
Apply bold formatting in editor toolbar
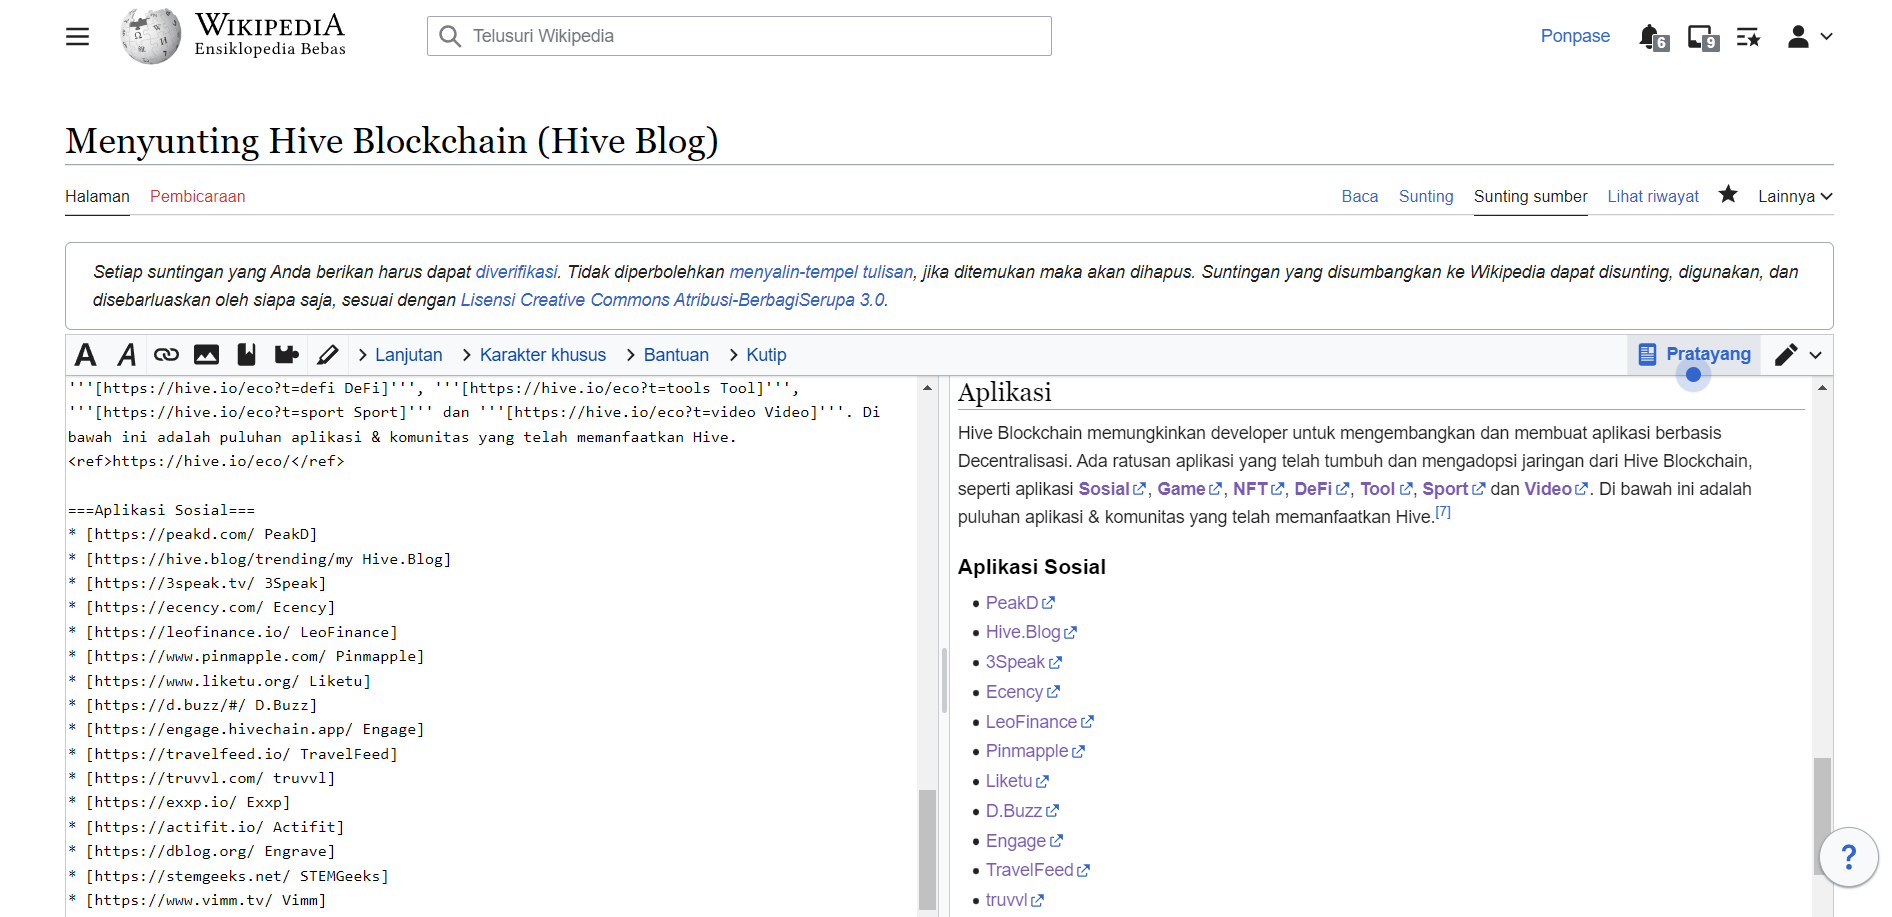(86, 355)
